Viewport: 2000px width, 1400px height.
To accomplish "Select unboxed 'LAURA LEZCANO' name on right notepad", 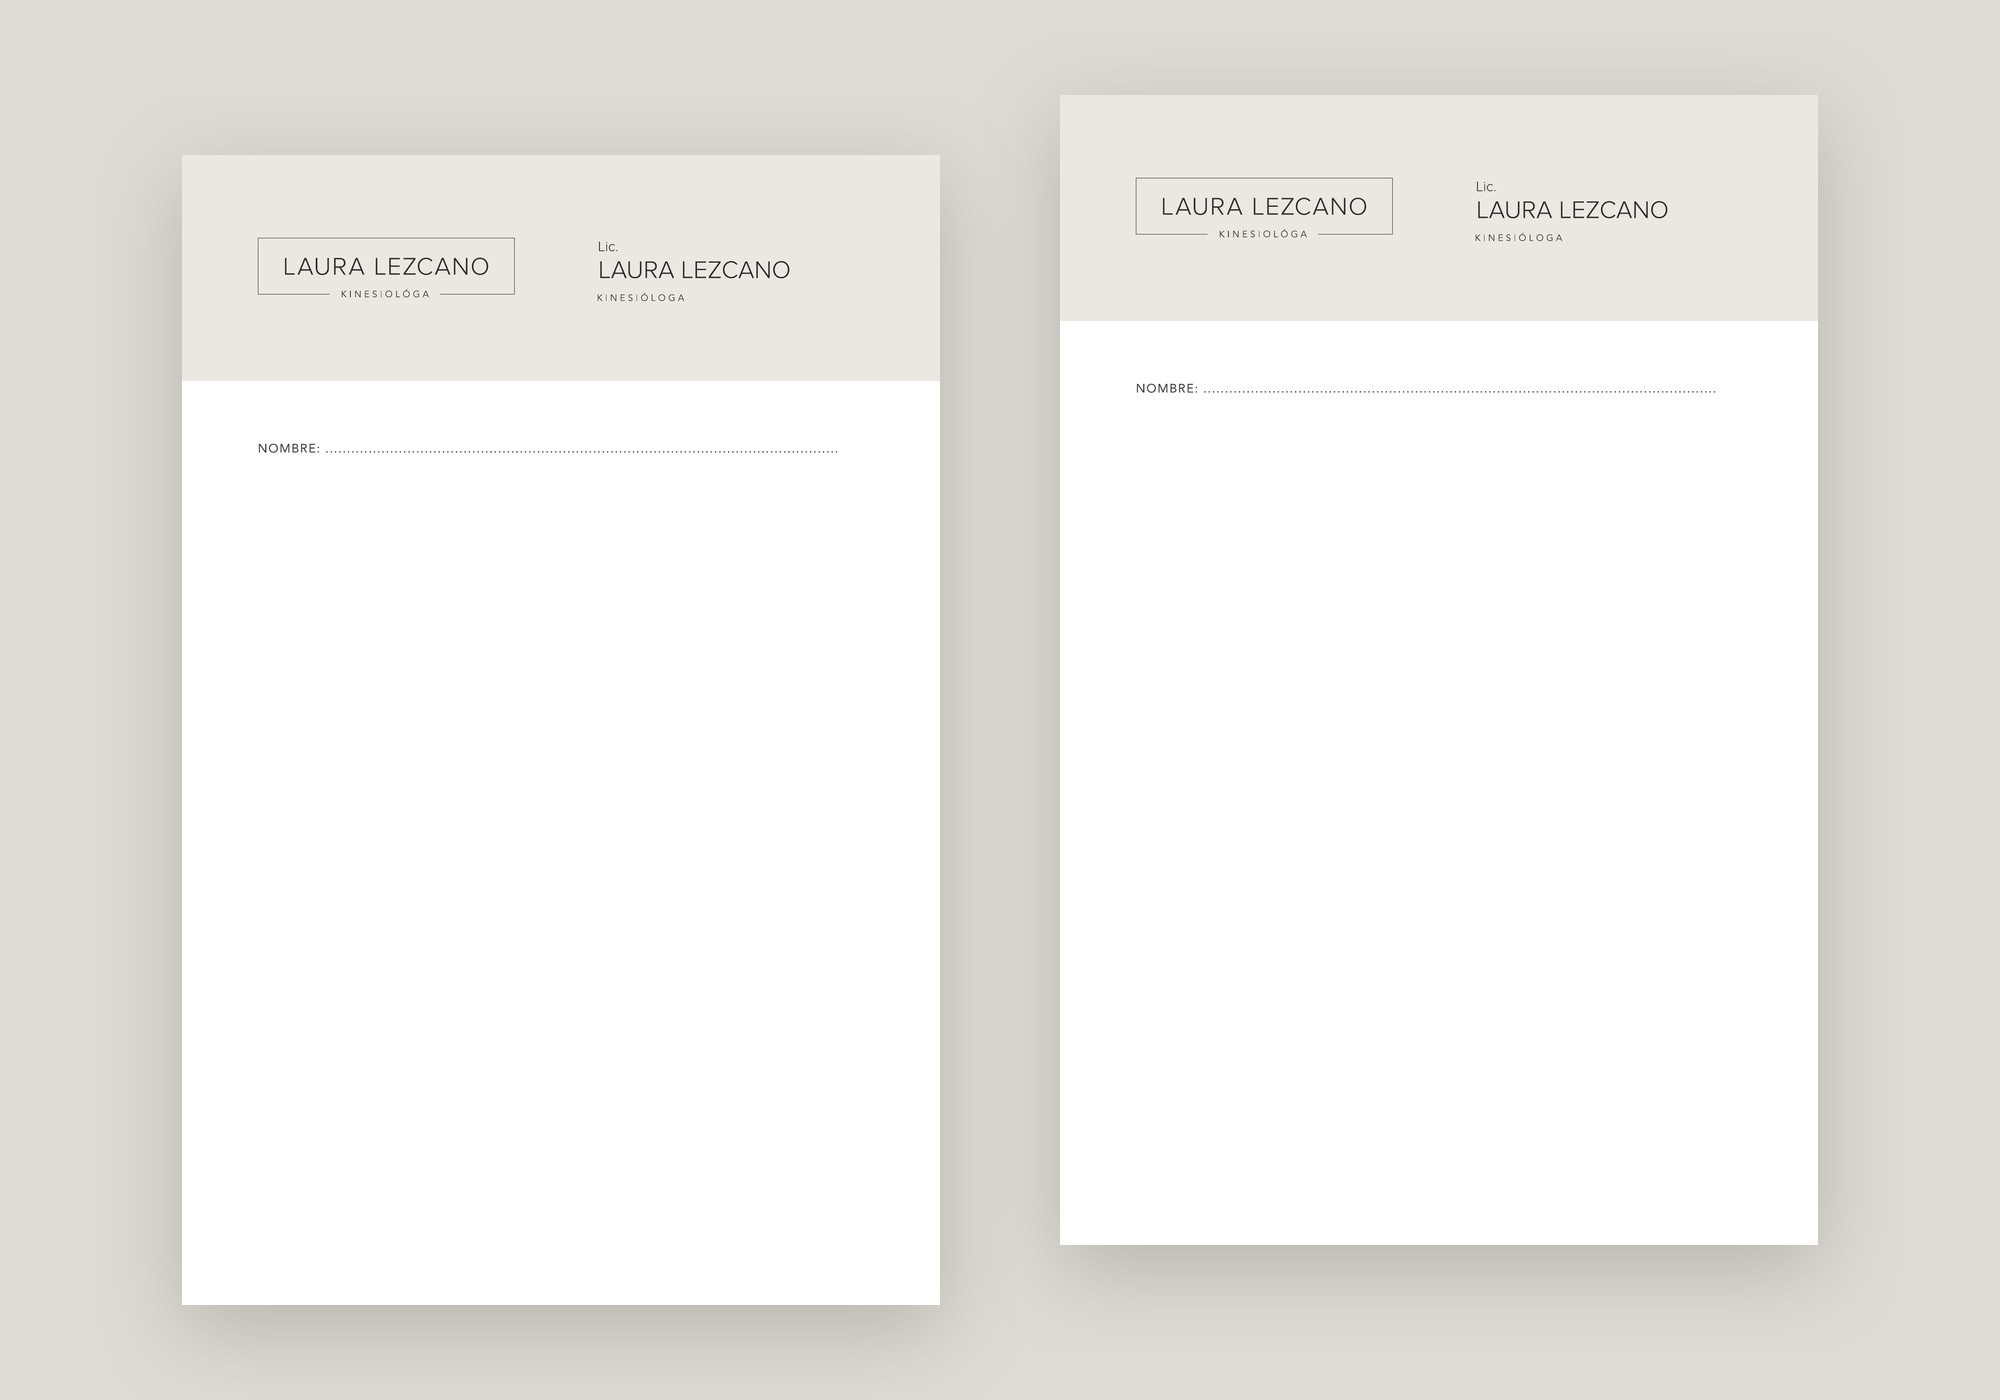I will point(1572,210).
